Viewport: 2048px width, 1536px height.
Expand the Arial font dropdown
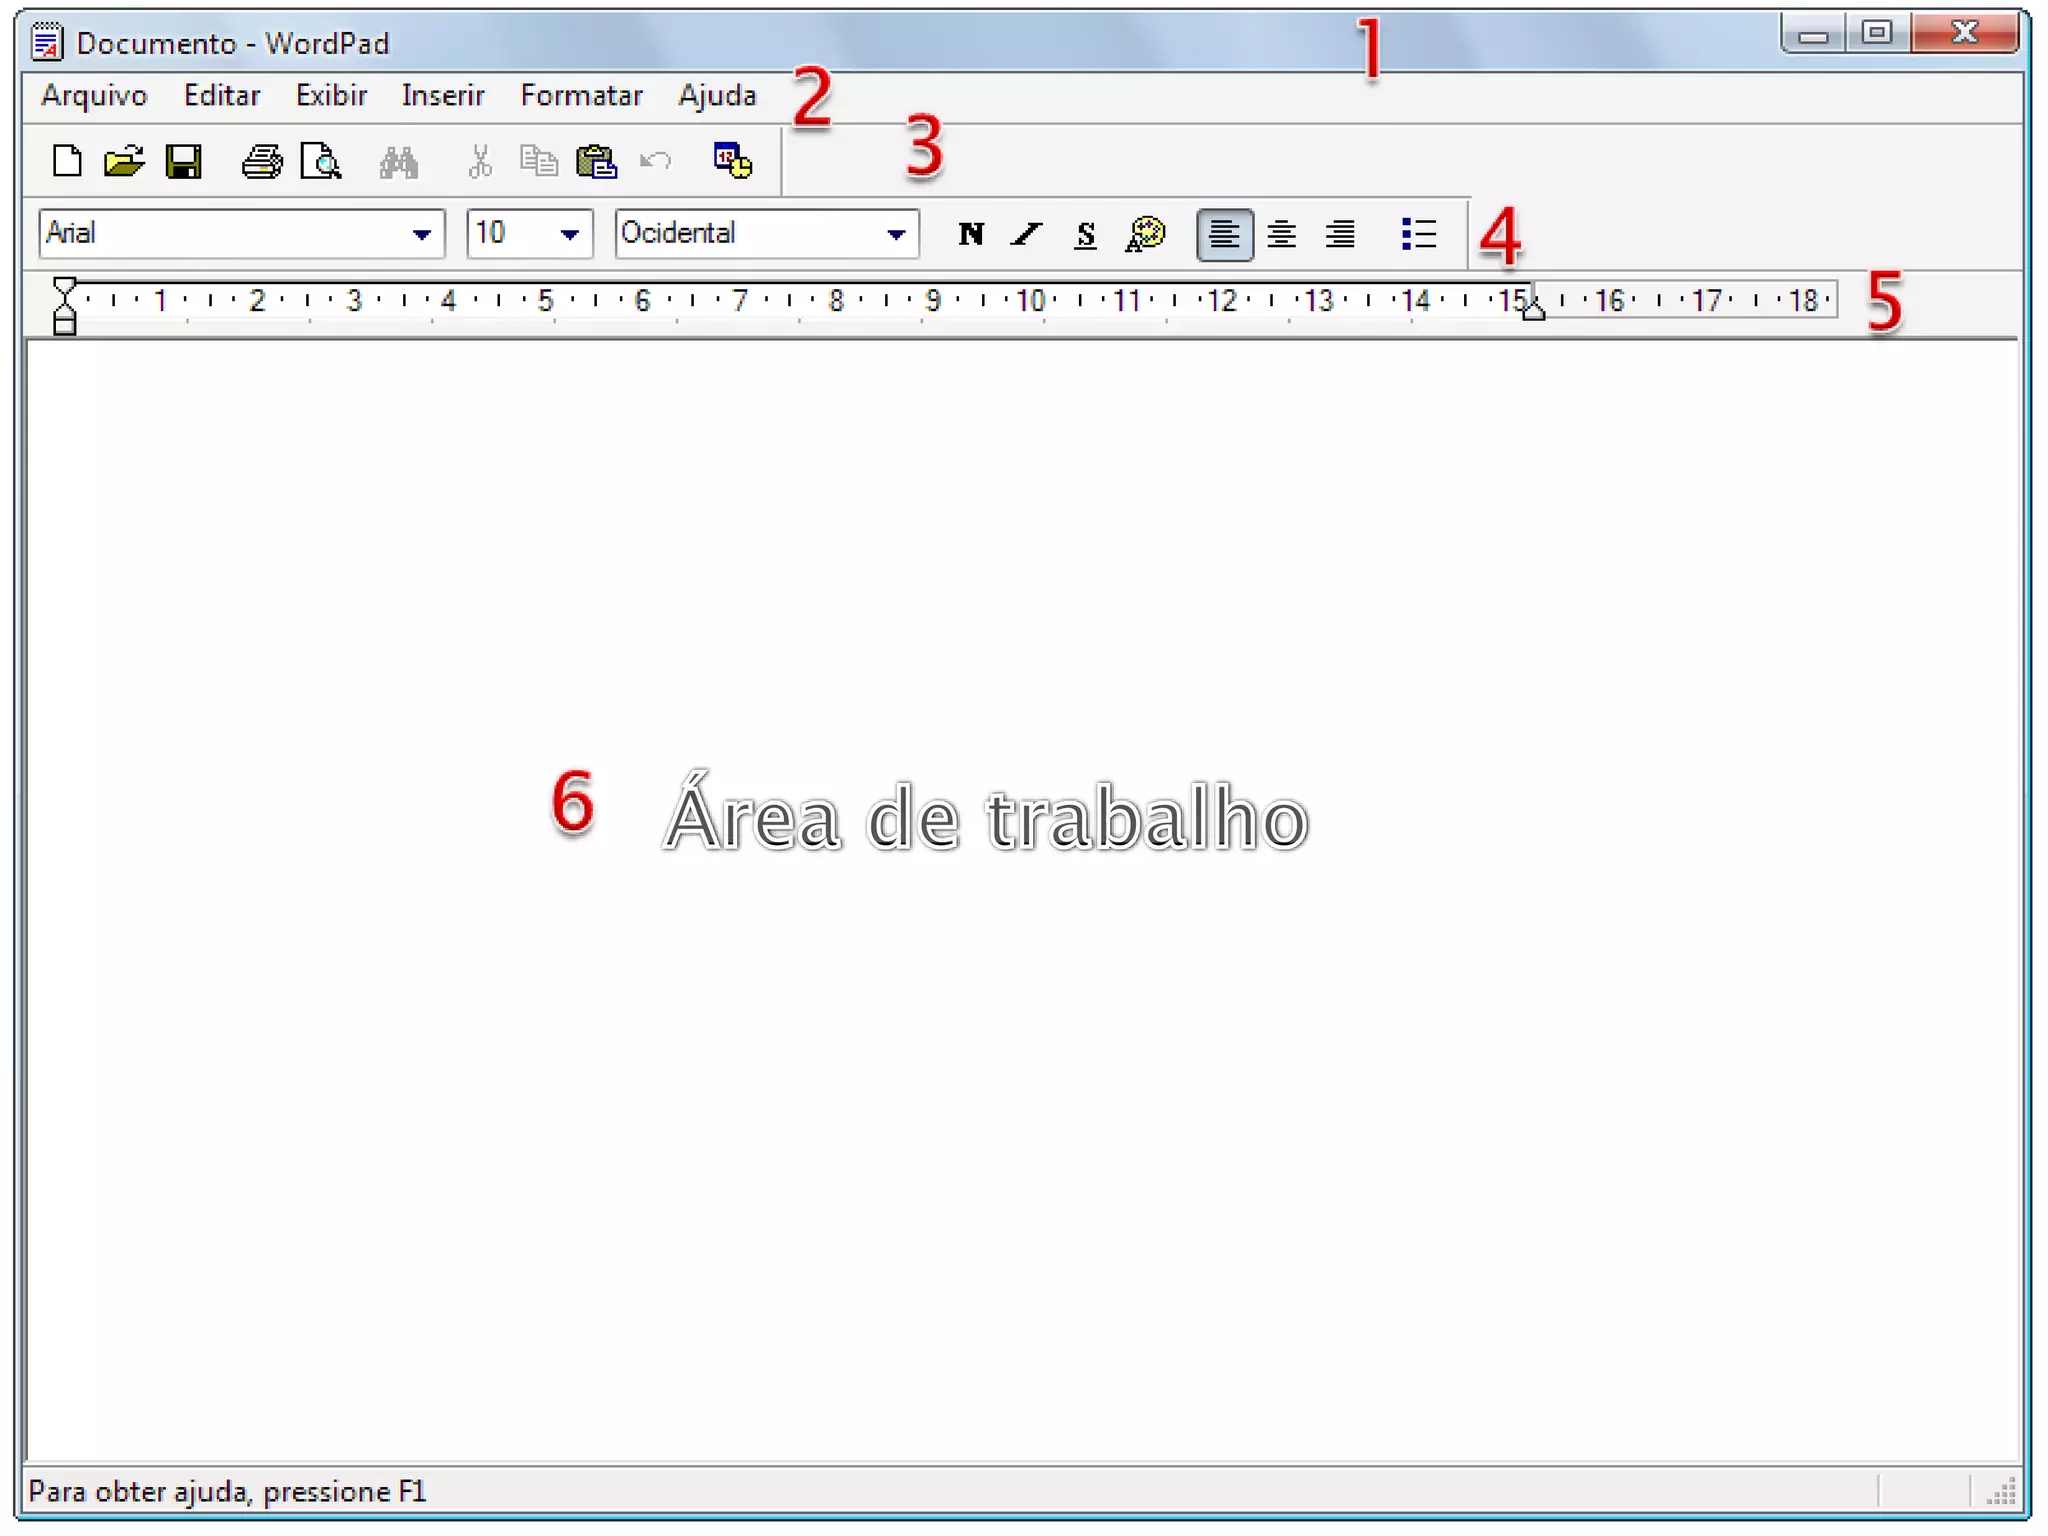click(421, 234)
